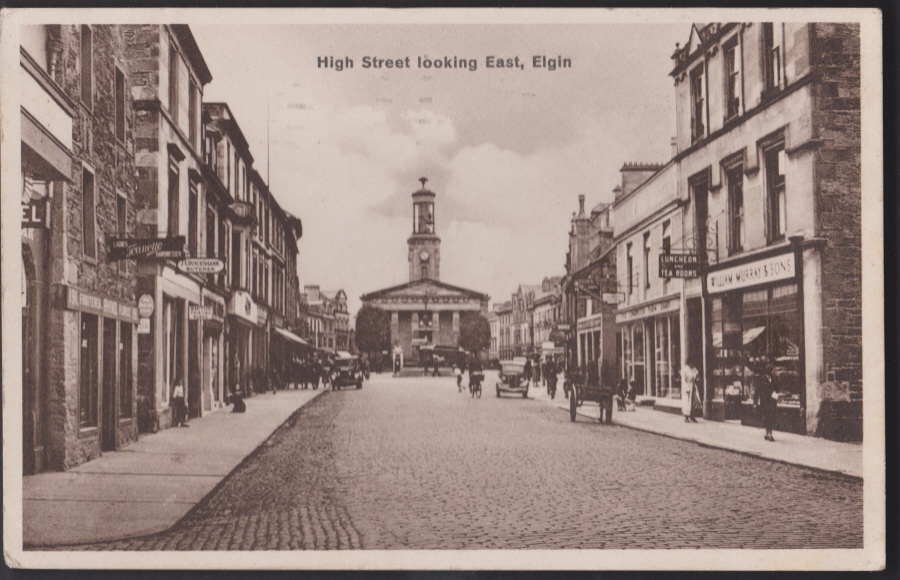Image resolution: width=900 pixels, height=580 pixels.
Task: Click the clock face on the tower
Action: tap(424, 256)
